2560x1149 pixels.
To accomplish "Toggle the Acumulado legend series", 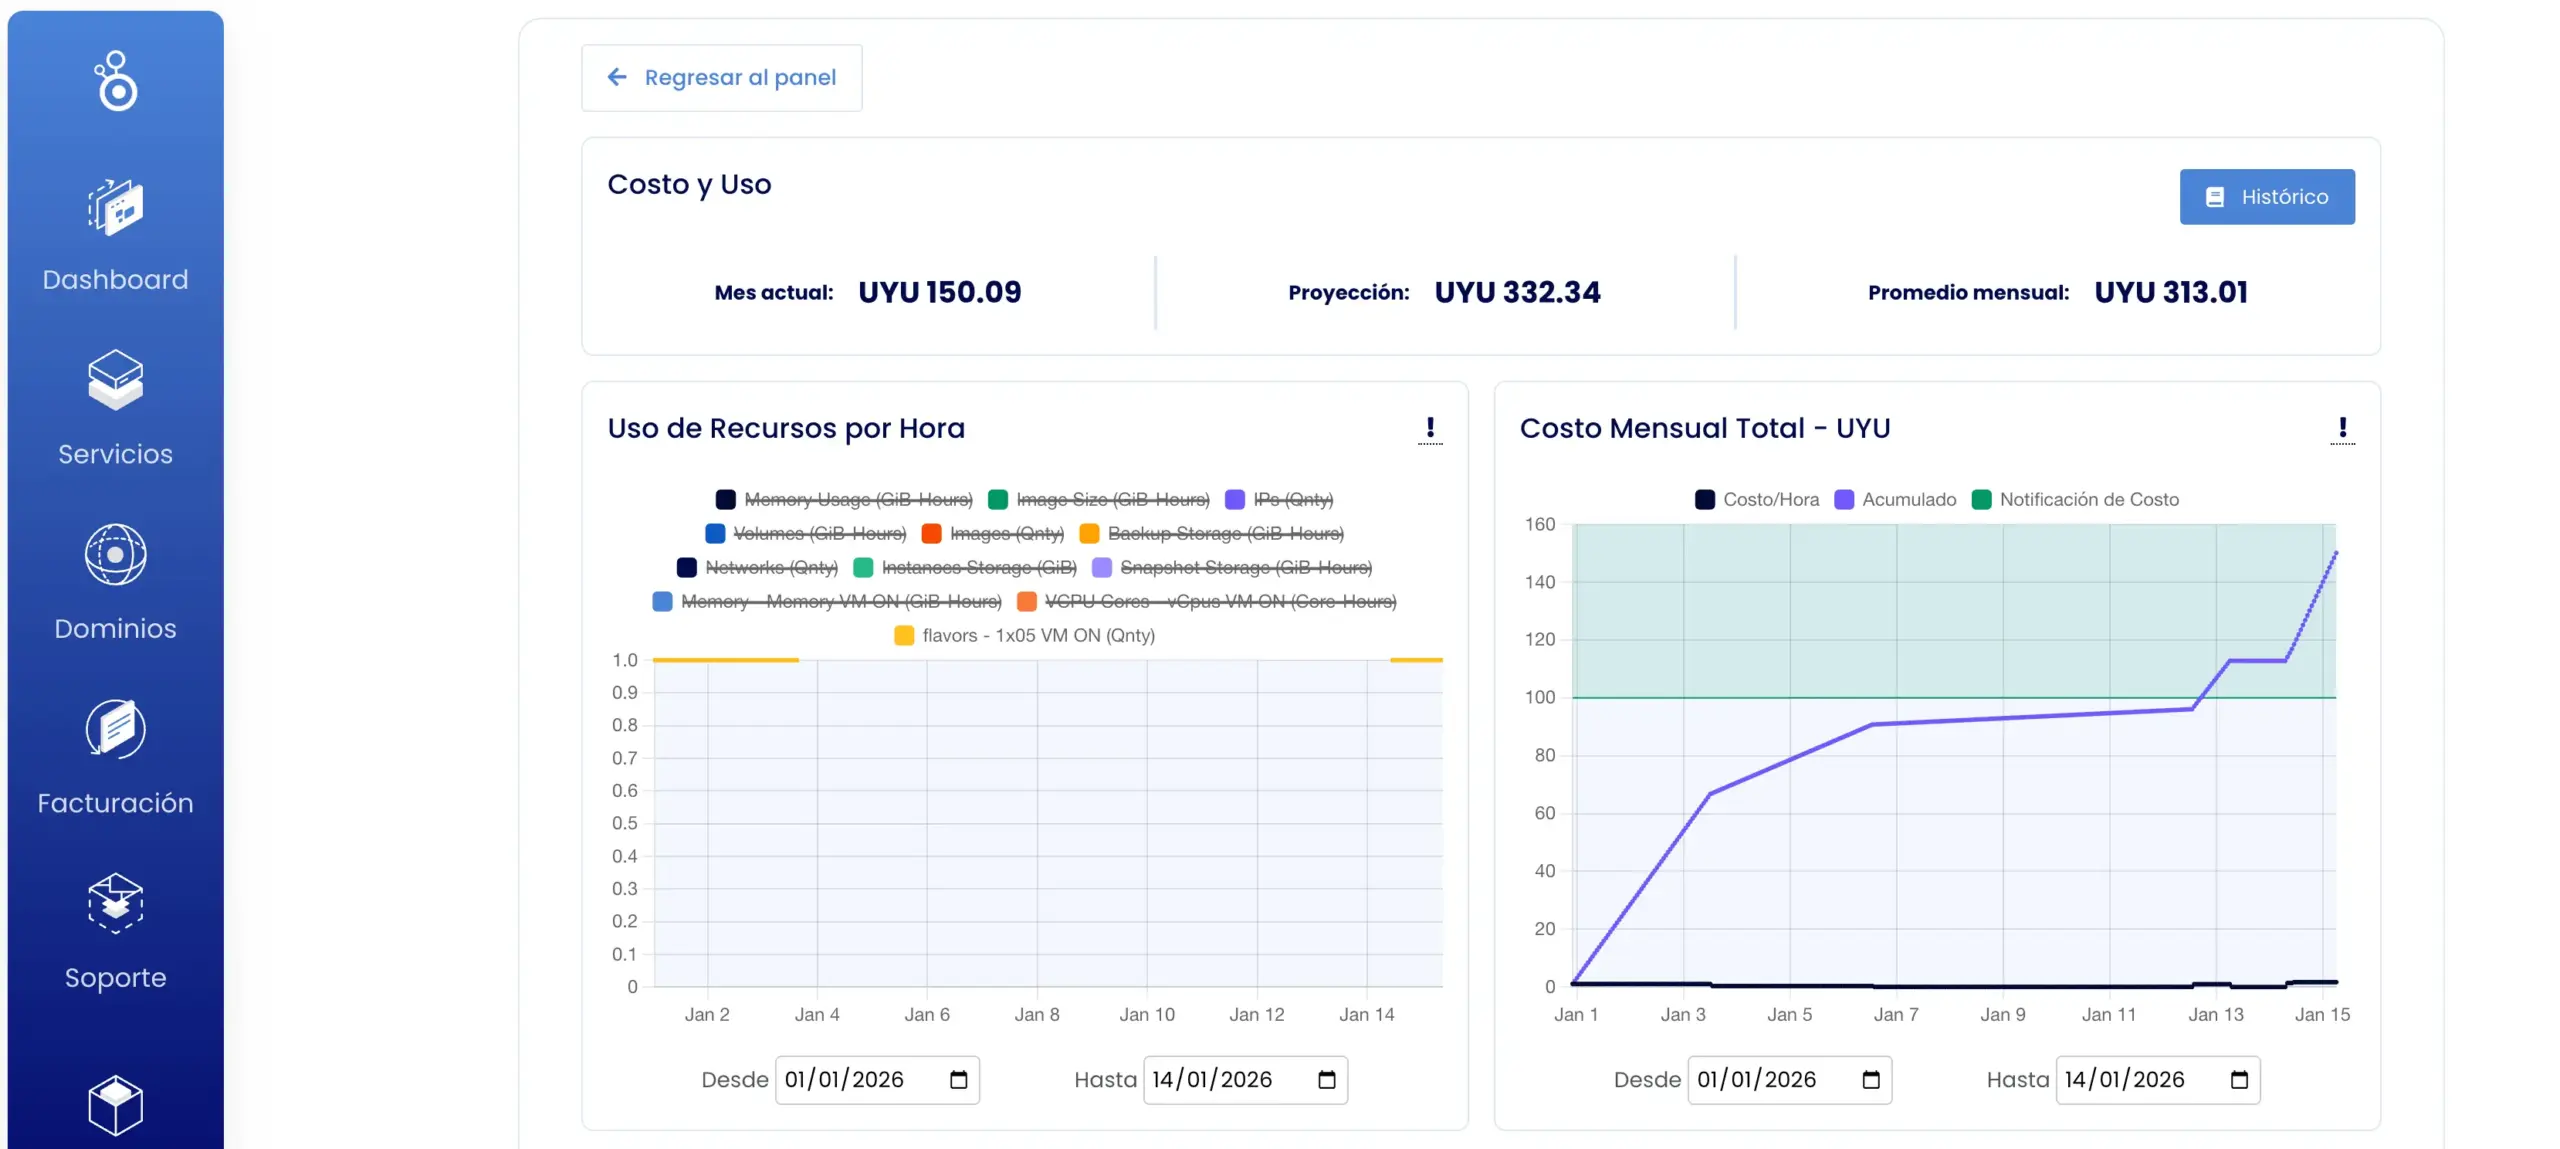I will pyautogui.click(x=1908, y=499).
